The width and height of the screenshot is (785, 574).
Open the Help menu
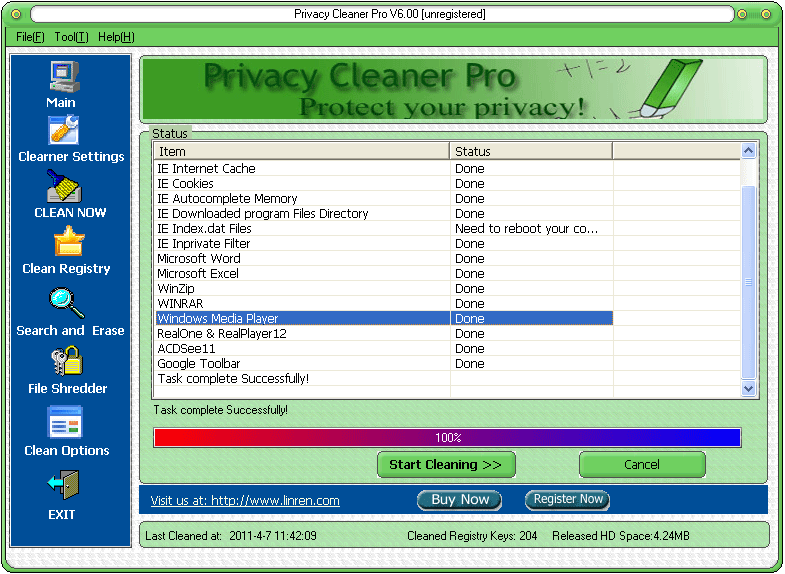click(x=116, y=37)
